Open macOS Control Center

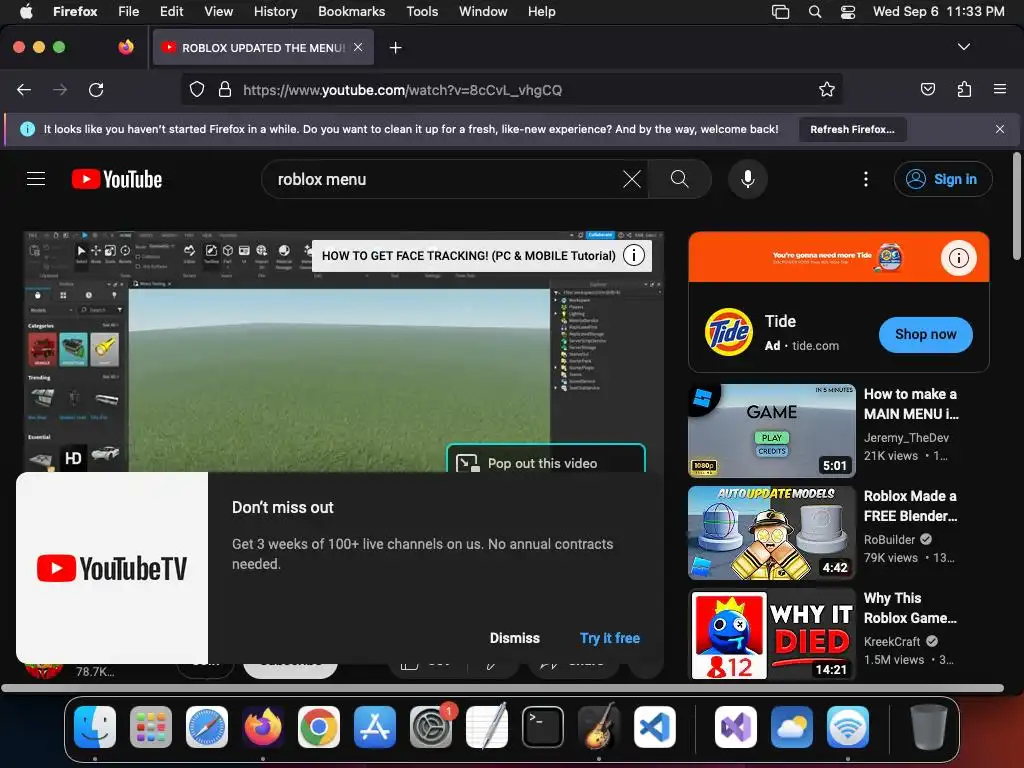[x=848, y=12]
